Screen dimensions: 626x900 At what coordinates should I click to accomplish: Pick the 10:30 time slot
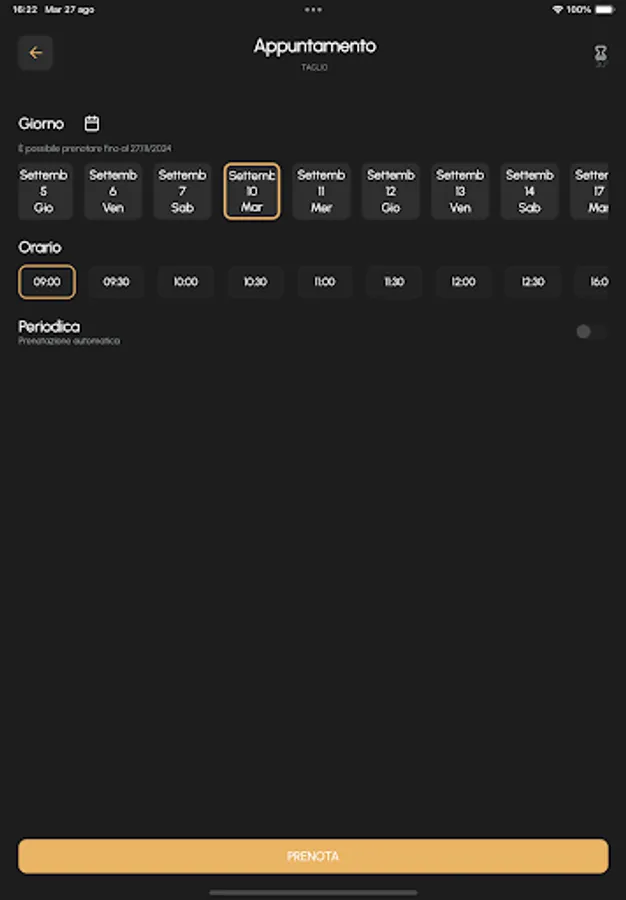255,282
